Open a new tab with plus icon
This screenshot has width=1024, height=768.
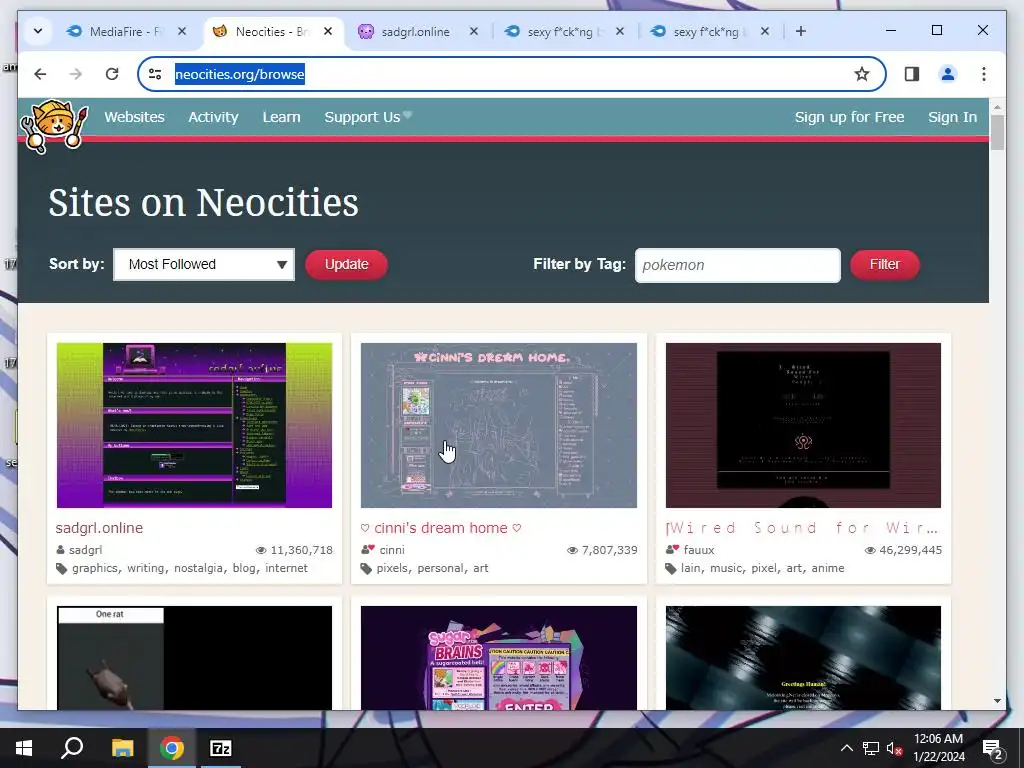coord(801,31)
